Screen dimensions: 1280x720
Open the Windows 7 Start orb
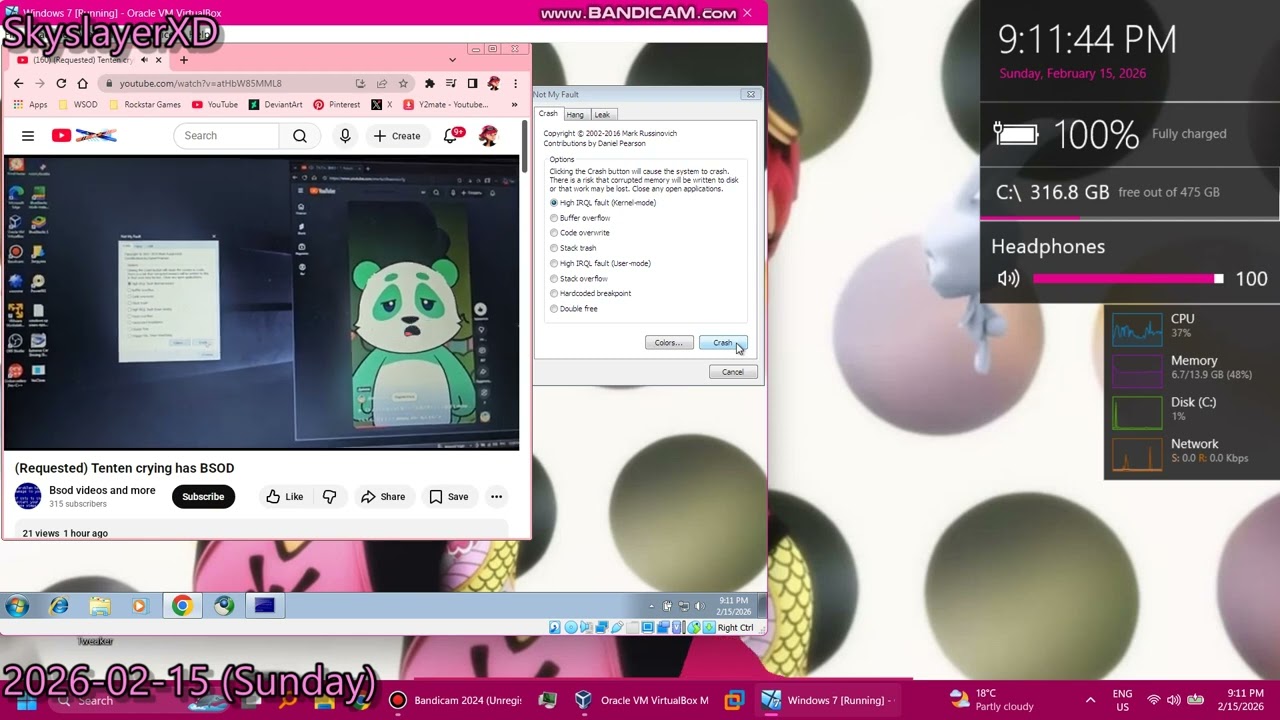[x=17, y=606]
